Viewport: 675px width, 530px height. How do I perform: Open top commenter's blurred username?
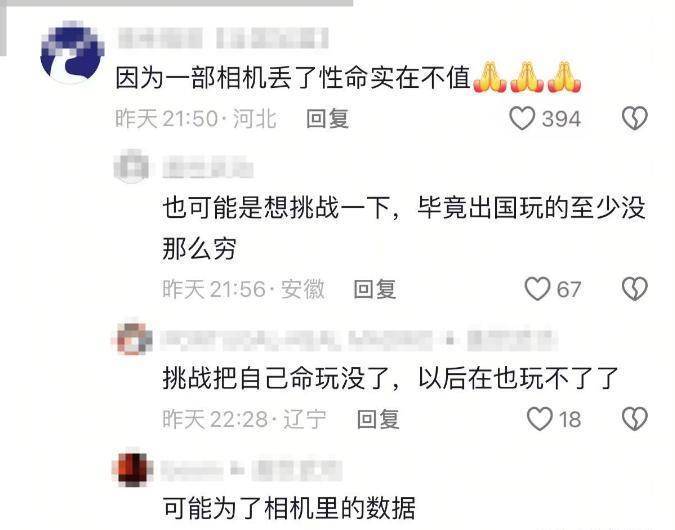click(223, 38)
